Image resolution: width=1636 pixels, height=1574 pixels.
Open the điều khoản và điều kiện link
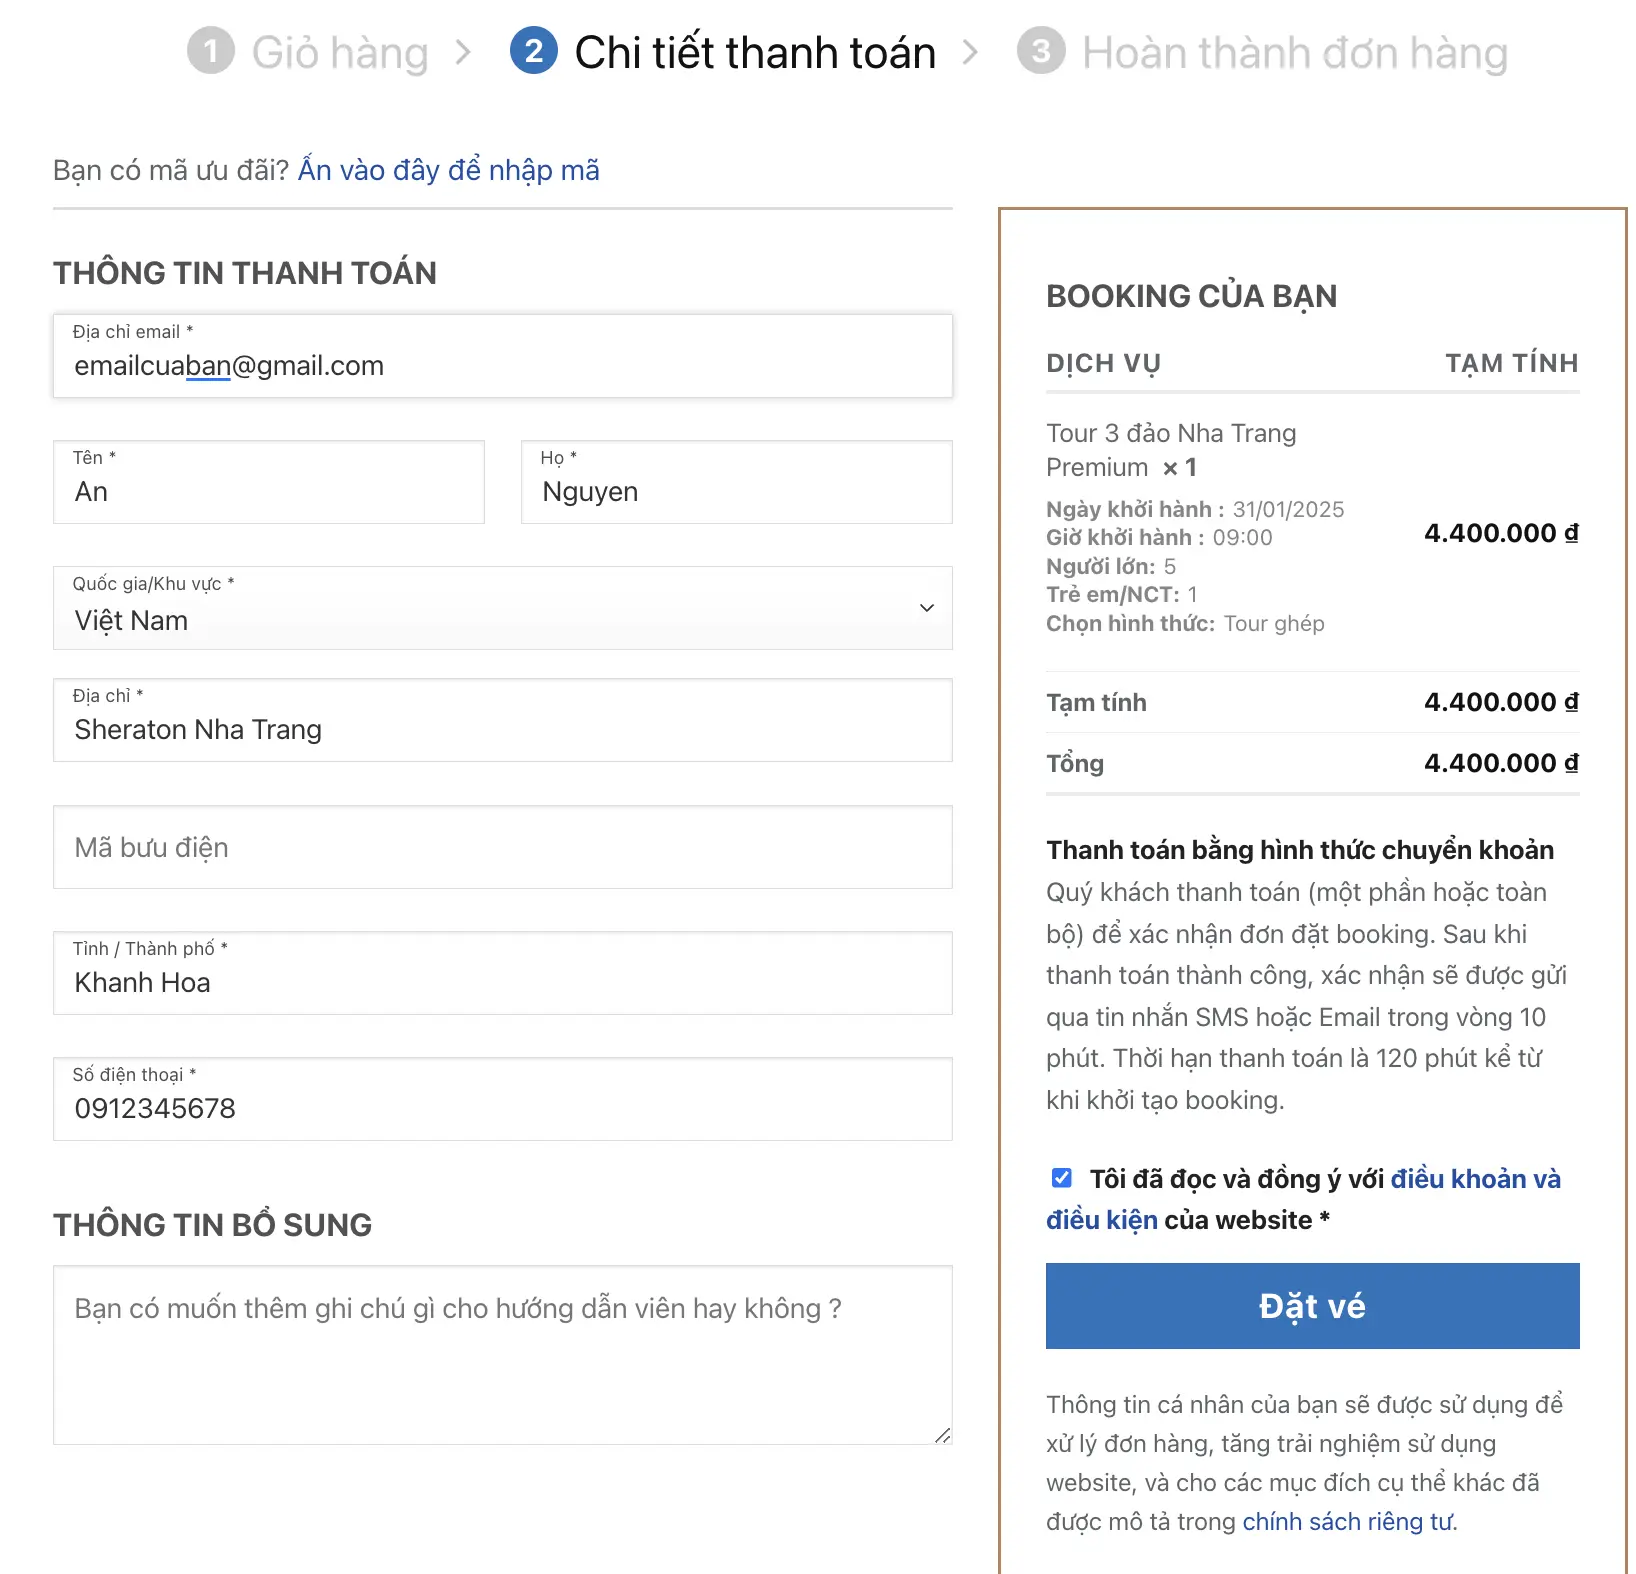1475,1179
